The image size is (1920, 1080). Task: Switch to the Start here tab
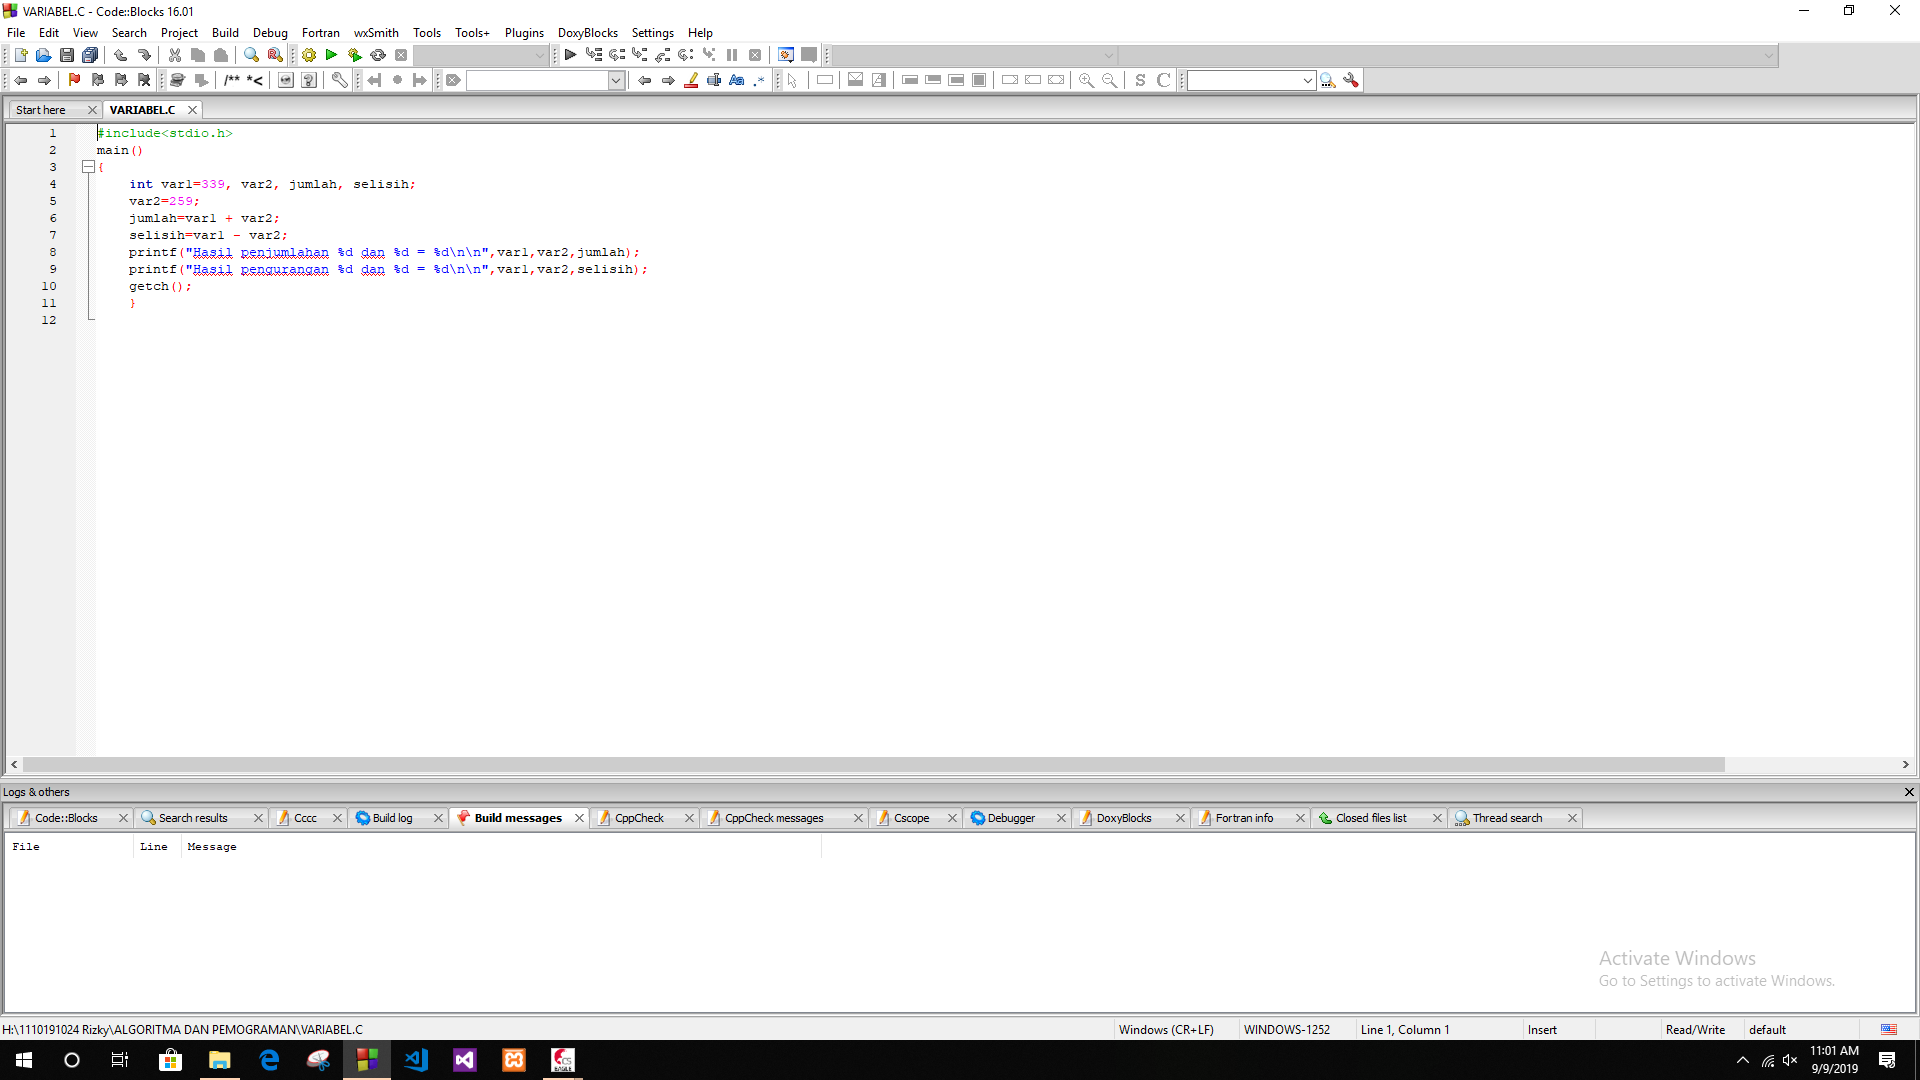41,110
